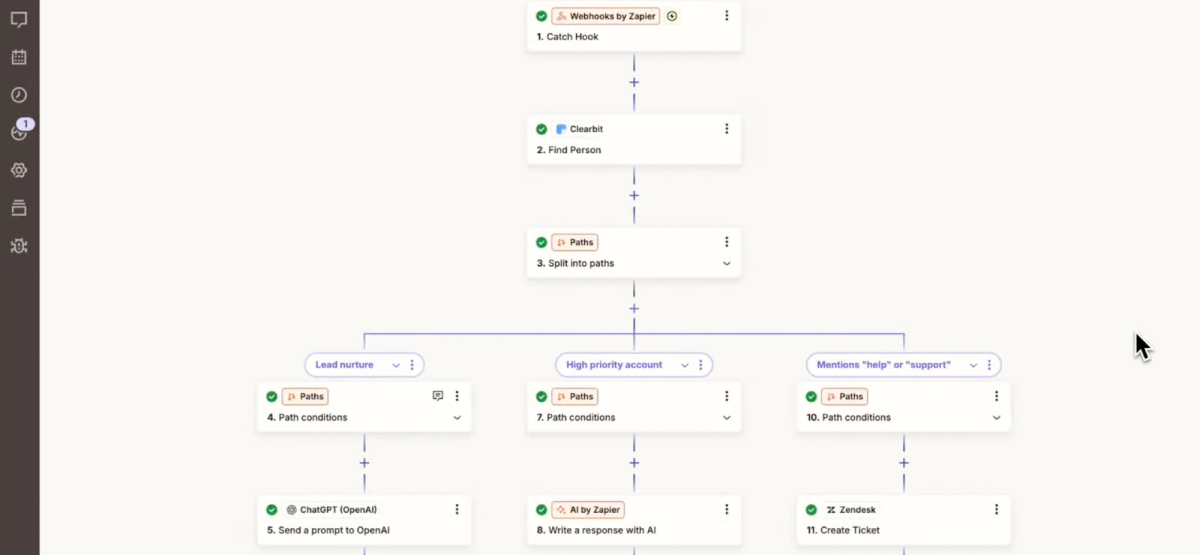Open three-dot menu on step 10 Path conditions
Screen dimensions: 1200x555
[997, 396]
